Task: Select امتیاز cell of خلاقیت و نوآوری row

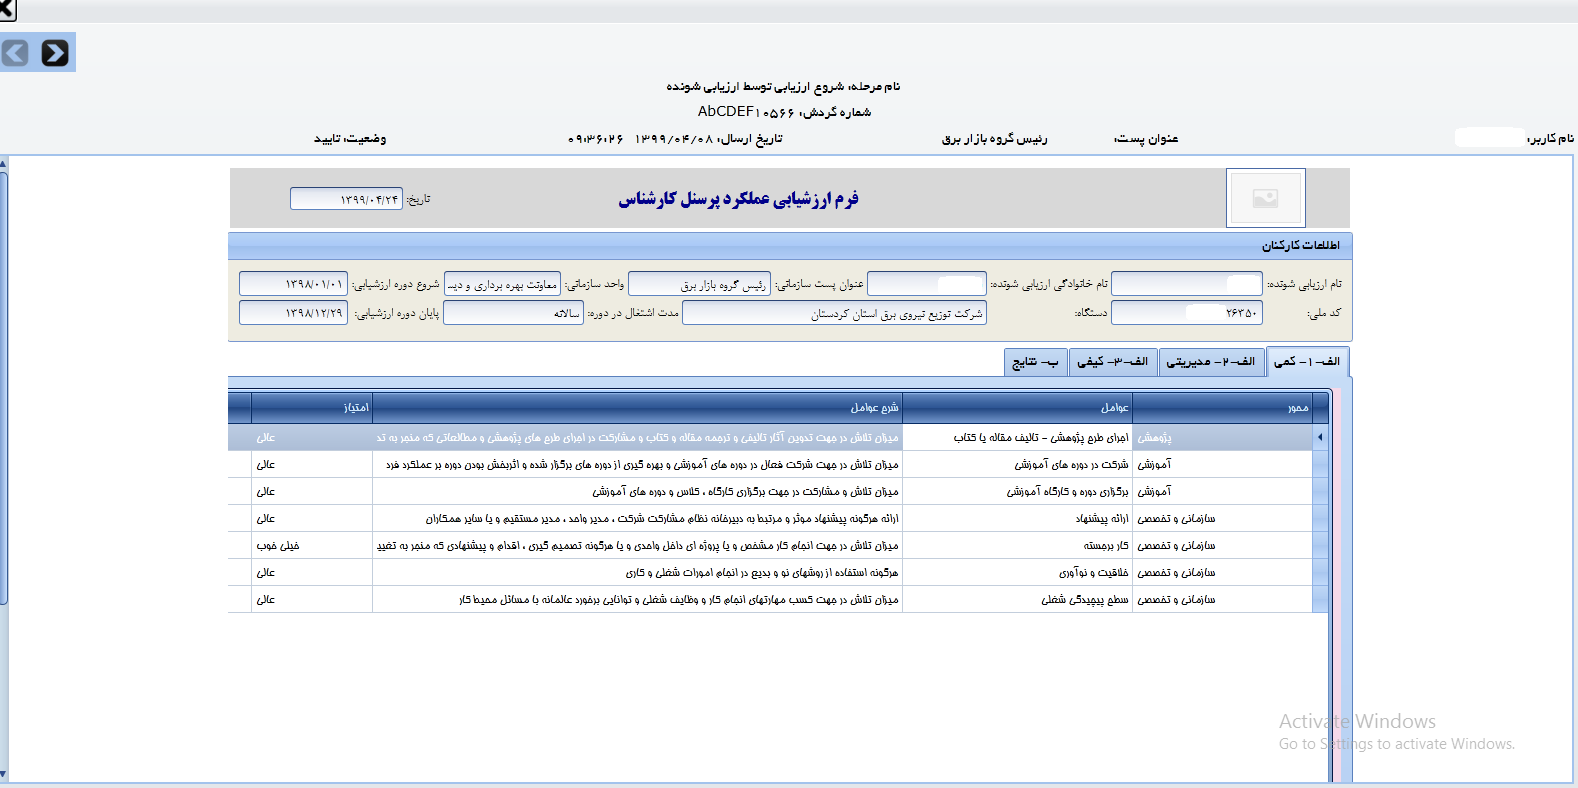Action: click(311, 572)
